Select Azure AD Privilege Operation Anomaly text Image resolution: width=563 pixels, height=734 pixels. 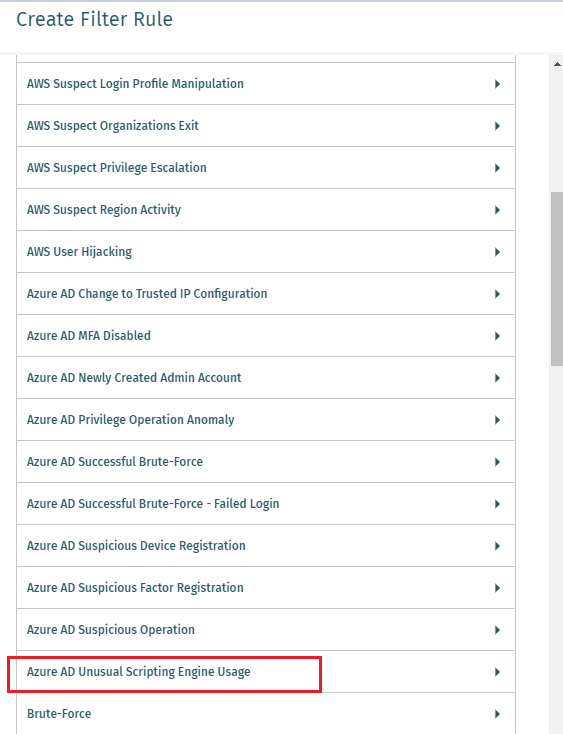click(x=131, y=420)
